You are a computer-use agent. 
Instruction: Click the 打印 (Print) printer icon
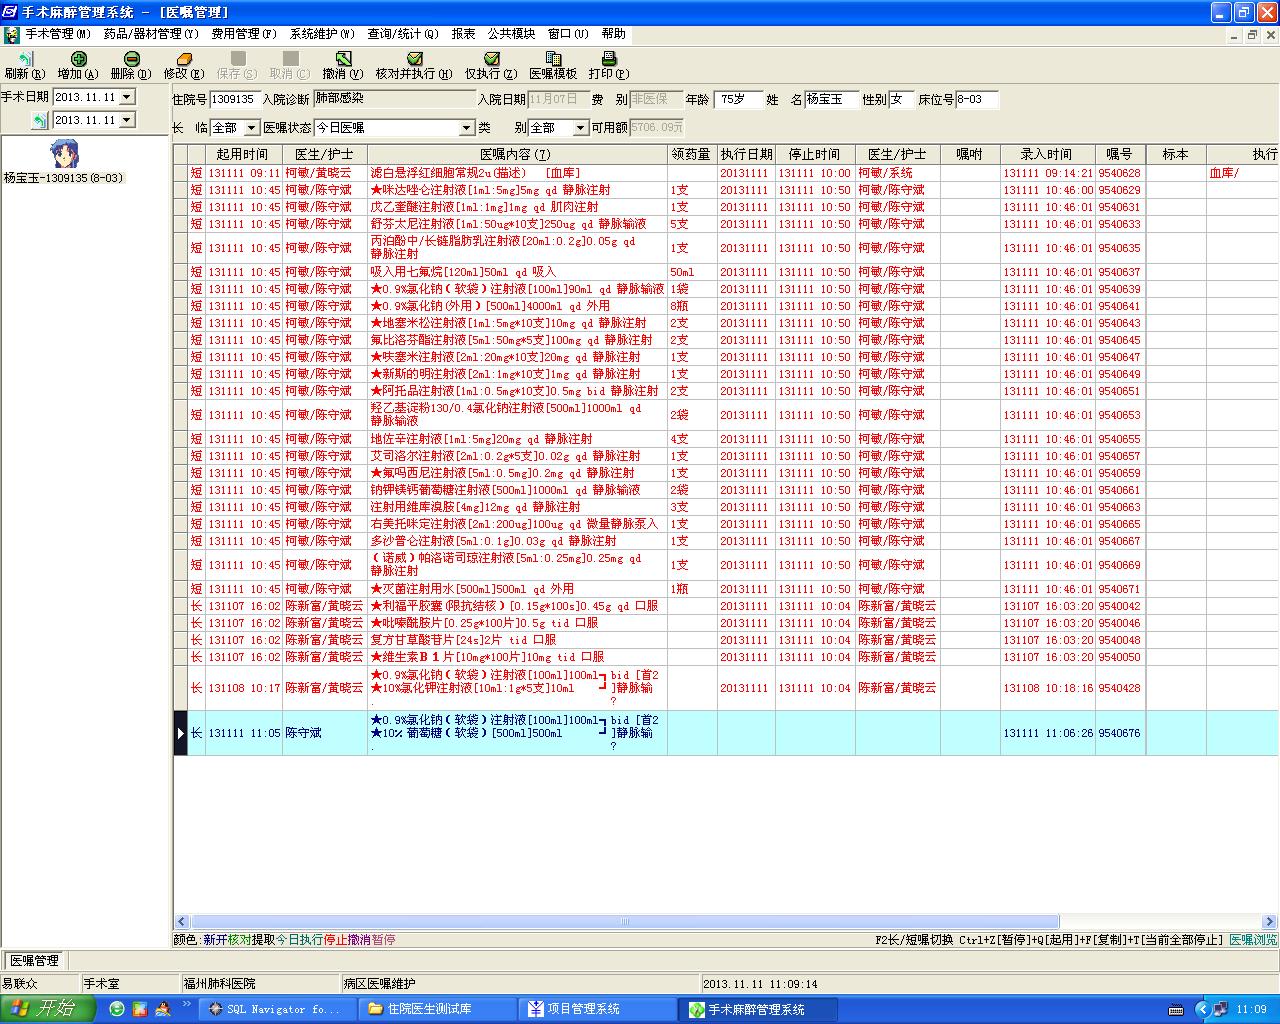point(609,59)
